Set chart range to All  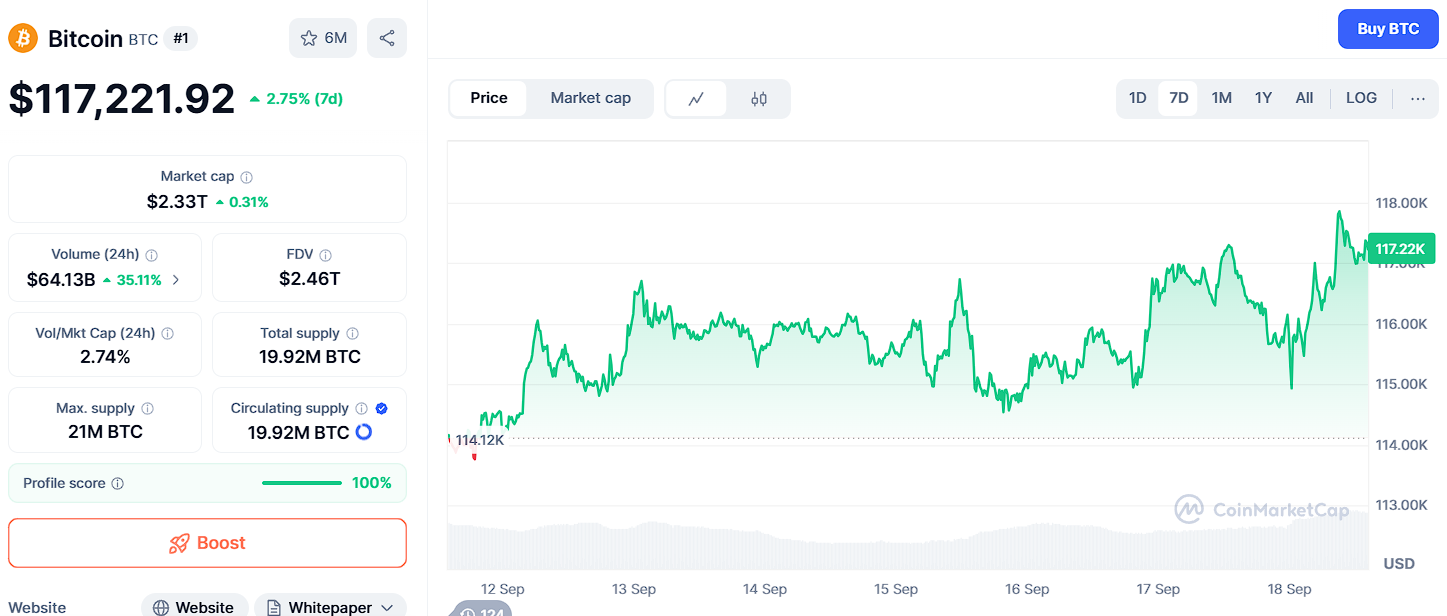pyautogui.click(x=1304, y=98)
